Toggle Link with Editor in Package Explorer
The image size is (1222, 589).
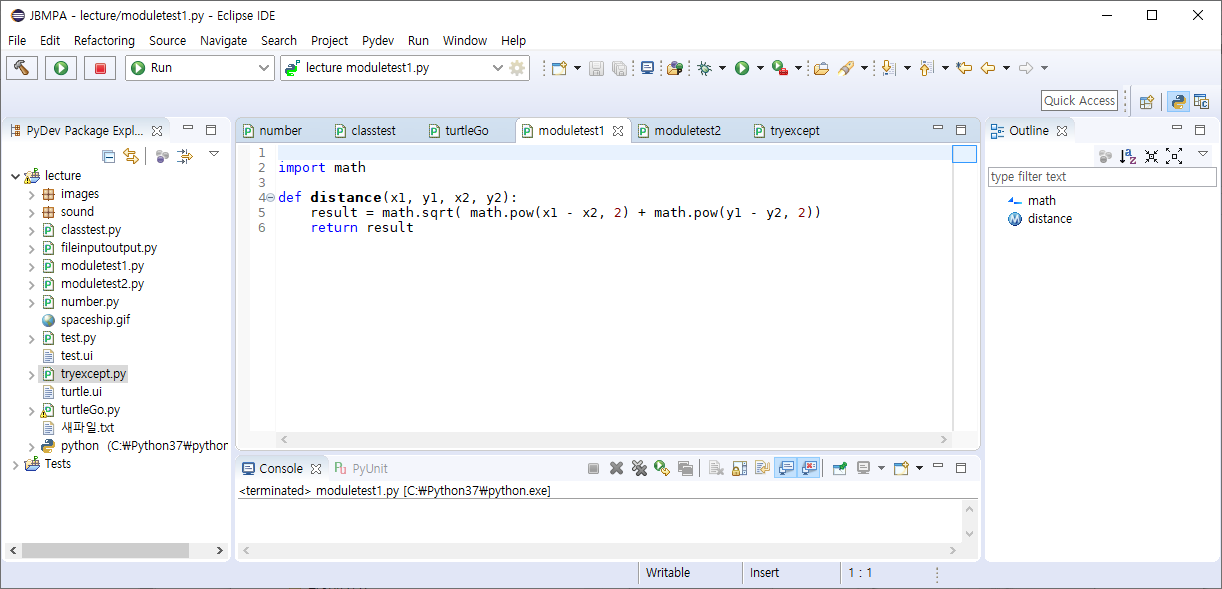[131, 156]
